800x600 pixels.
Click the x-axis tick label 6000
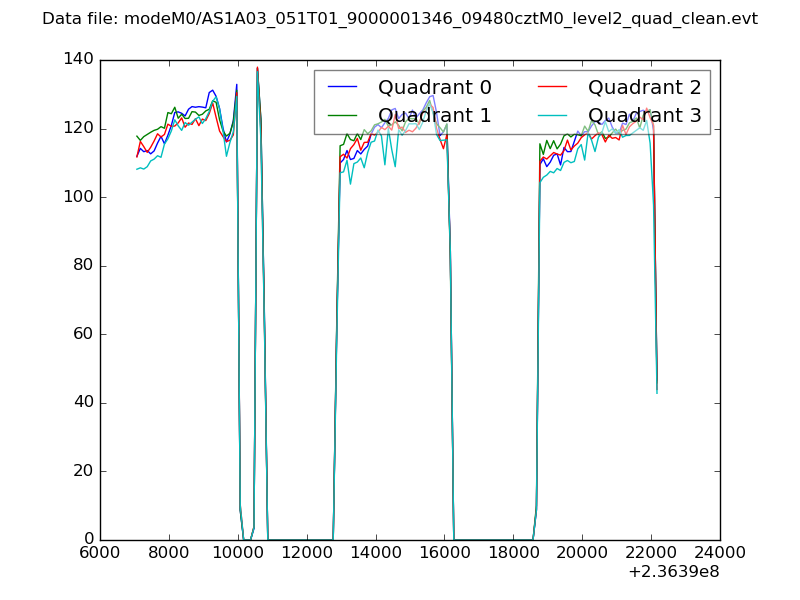pos(100,552)
